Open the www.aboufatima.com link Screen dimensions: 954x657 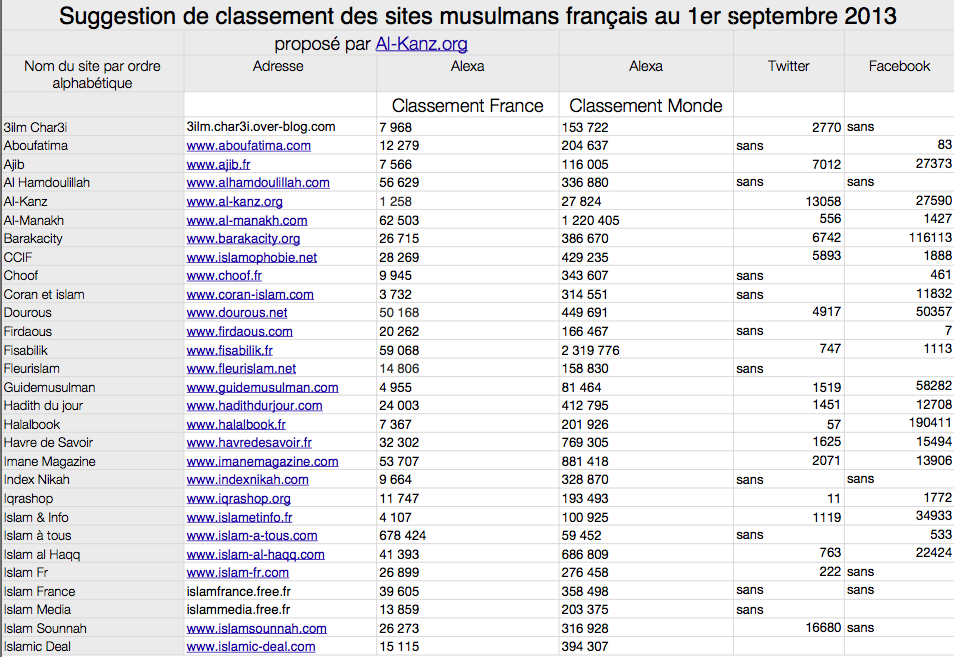point(248,146)
